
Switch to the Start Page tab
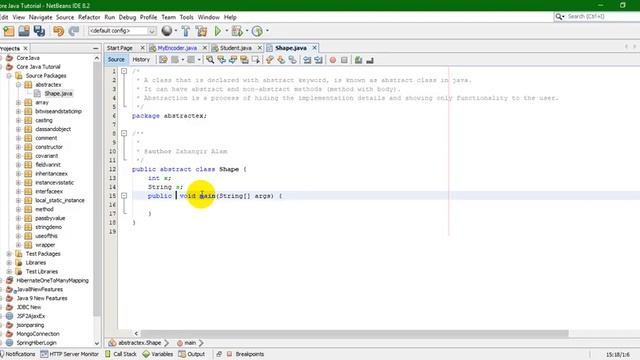[120, 48]
